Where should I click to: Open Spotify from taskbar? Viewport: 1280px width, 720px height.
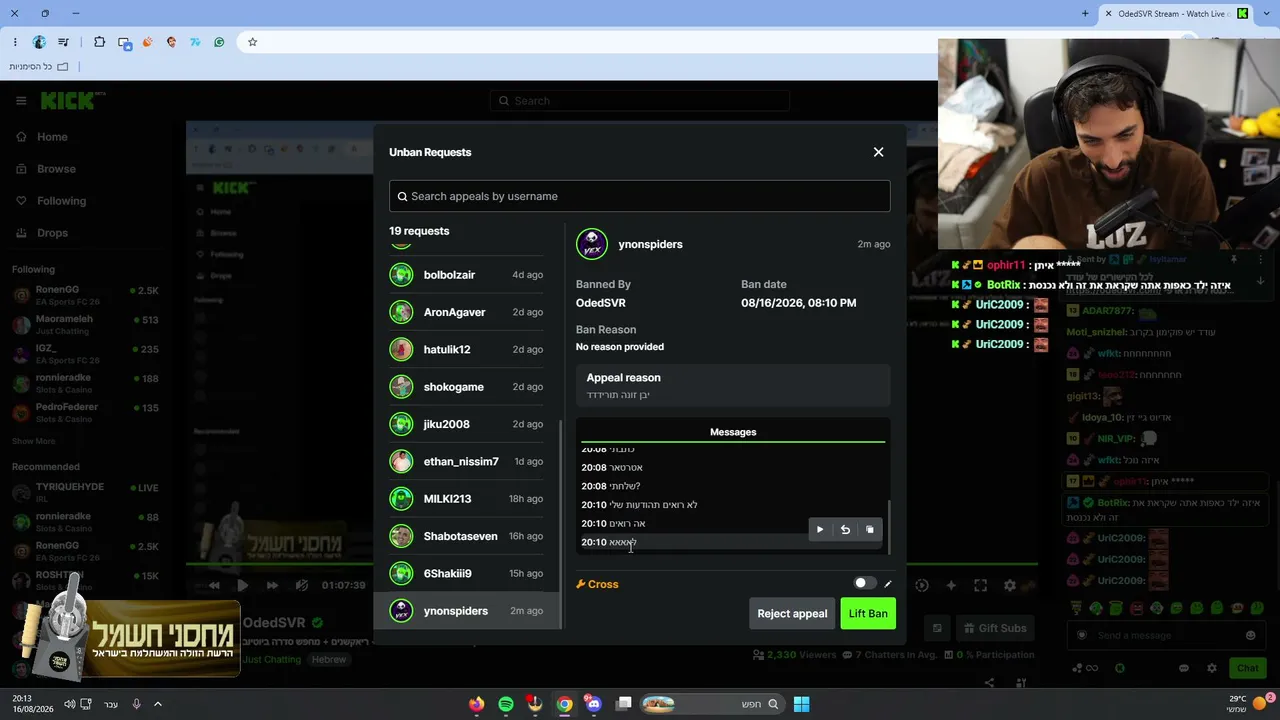coord(506,704)
